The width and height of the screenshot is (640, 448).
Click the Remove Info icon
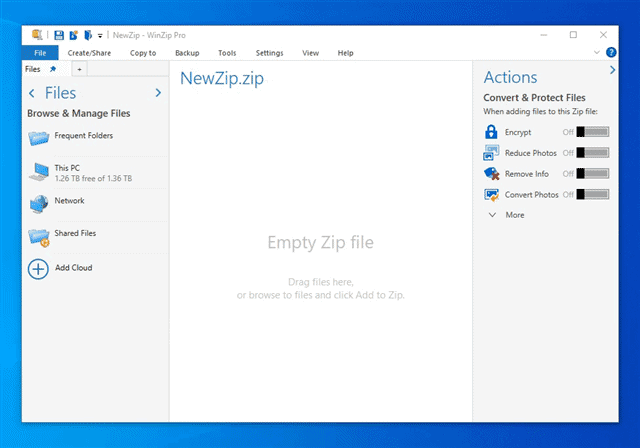click(x=491, y=174)
